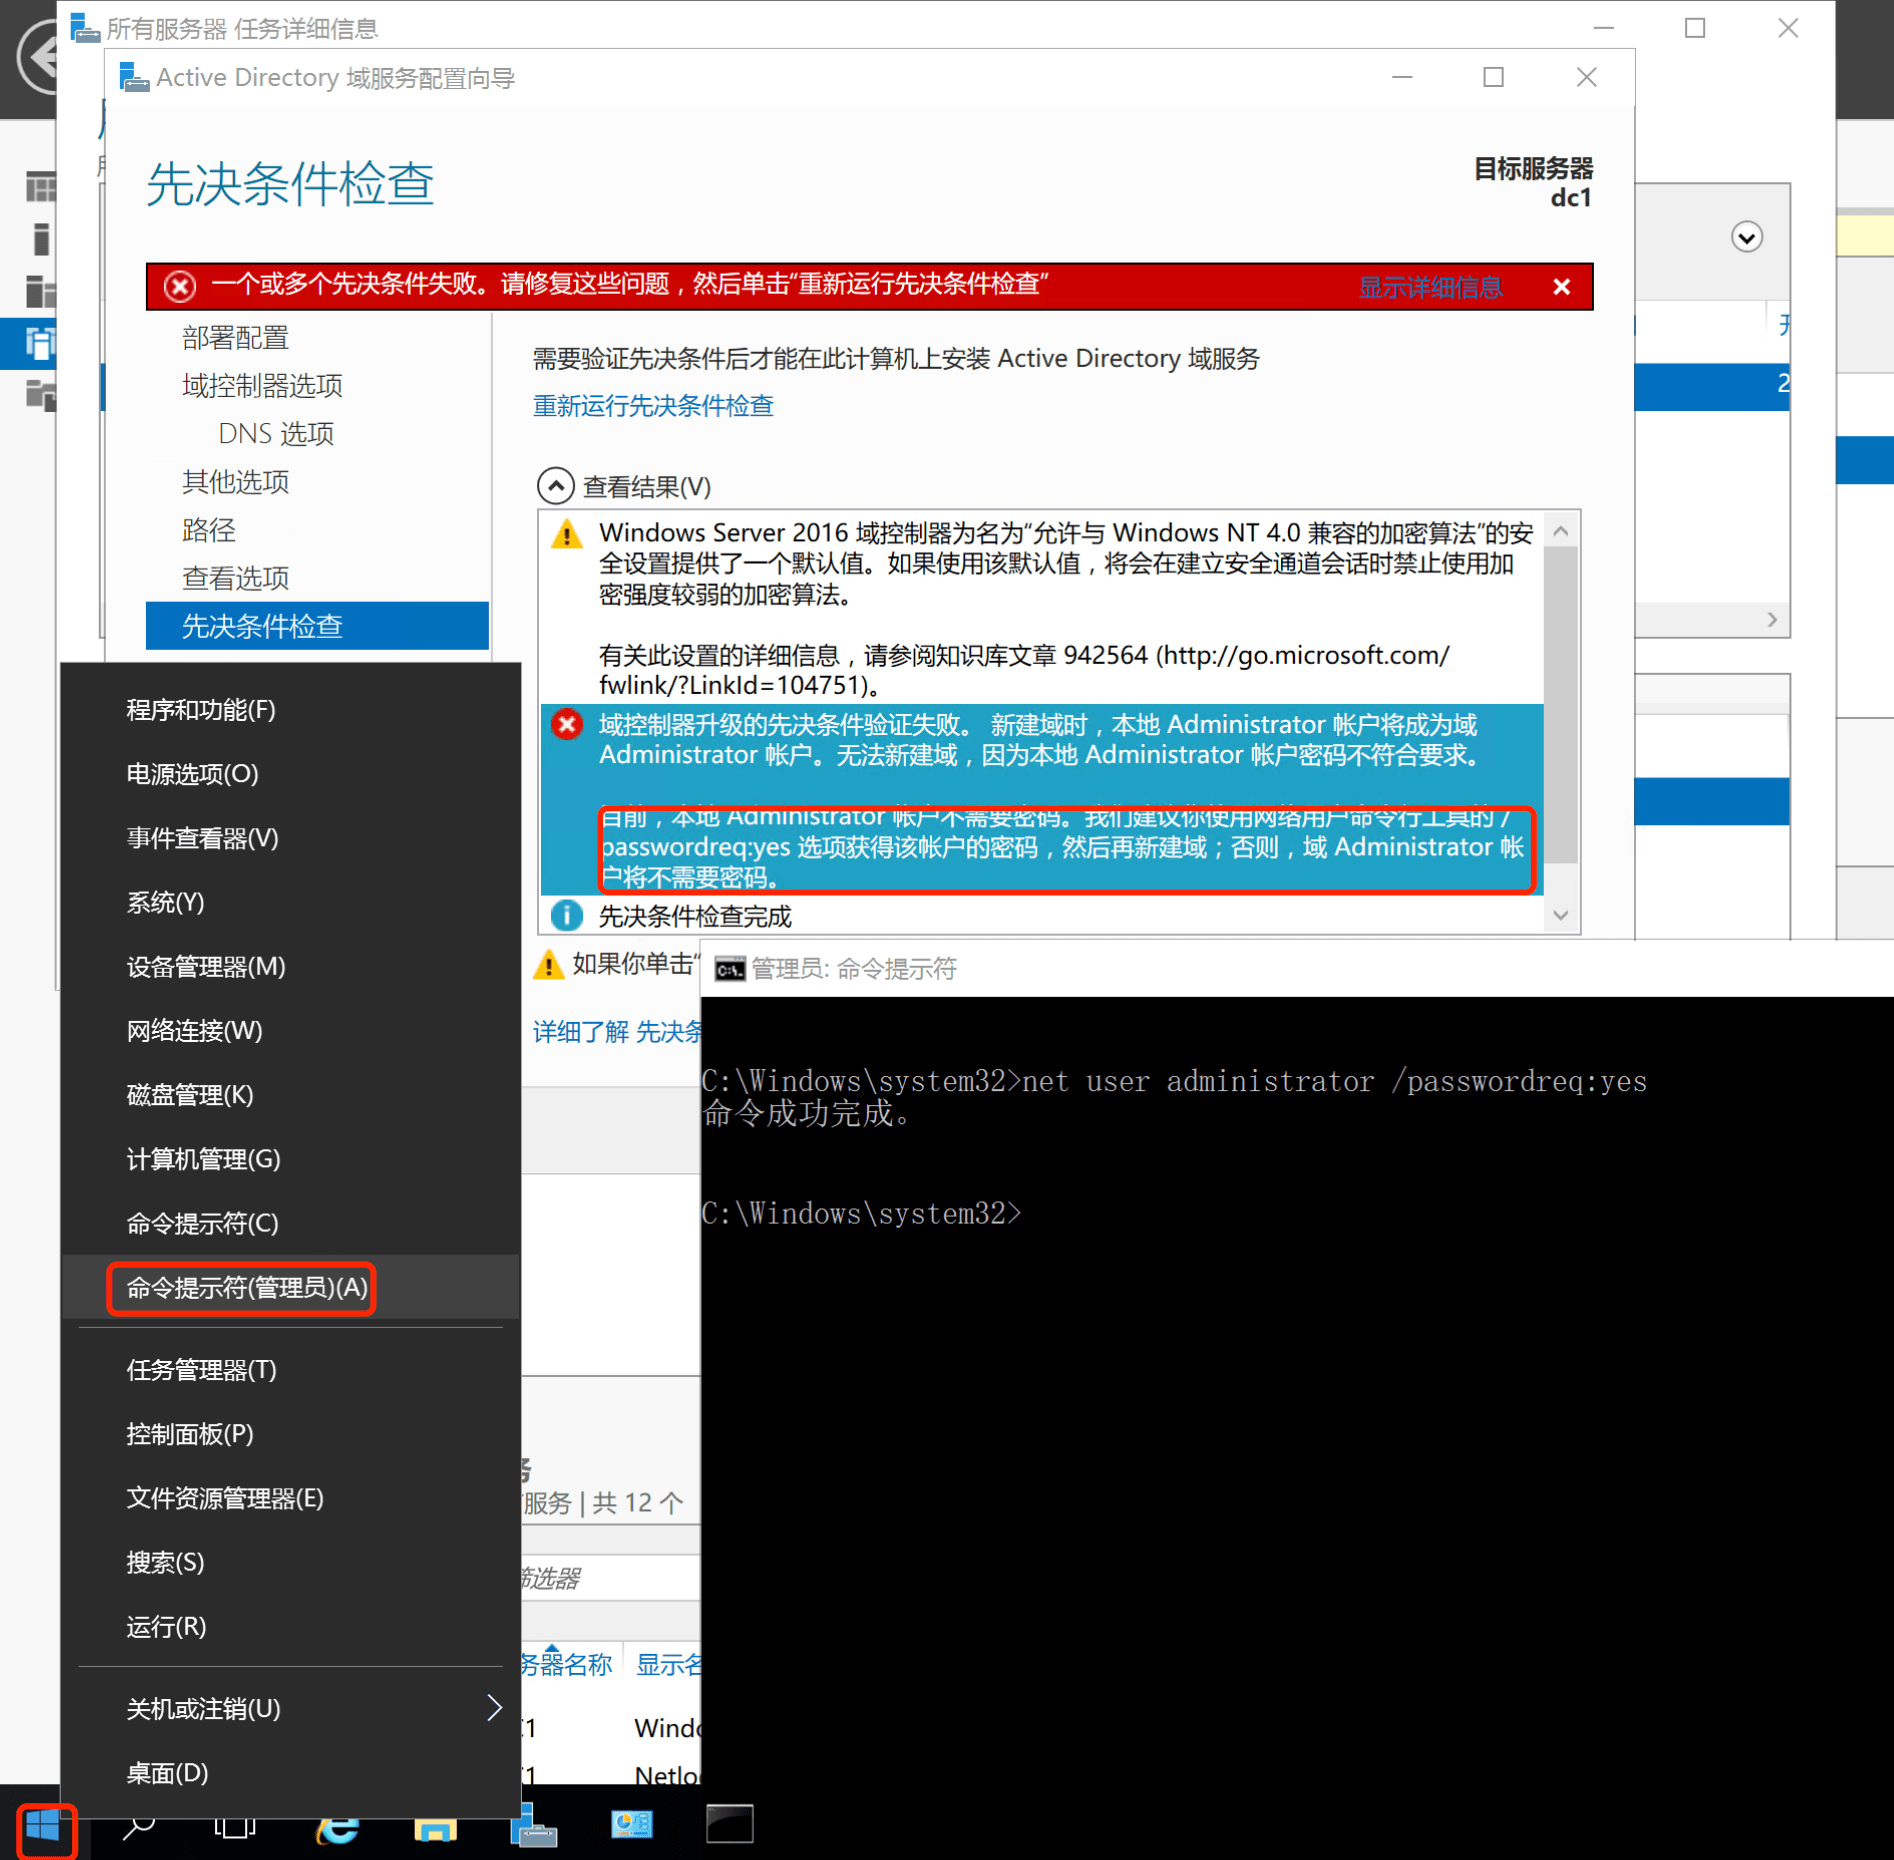Open the taskbar search magnifier icon
Screen dimensions: 1894x1860
[x=139, y=1826]
